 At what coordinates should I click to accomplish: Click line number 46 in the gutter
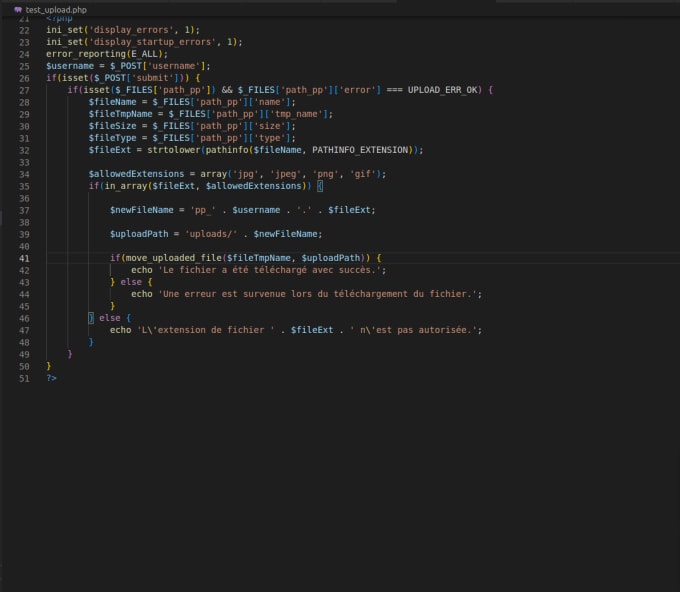(x=24, y=318)
